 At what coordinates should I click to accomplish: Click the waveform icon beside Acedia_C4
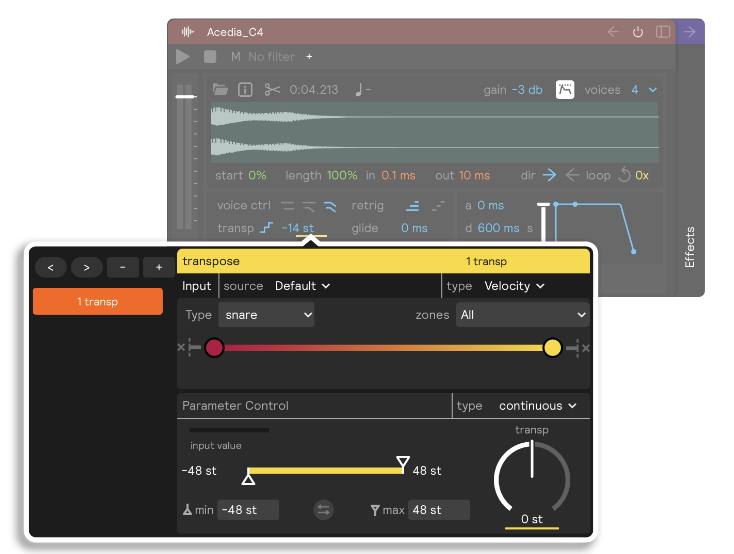tap(188, 32)
